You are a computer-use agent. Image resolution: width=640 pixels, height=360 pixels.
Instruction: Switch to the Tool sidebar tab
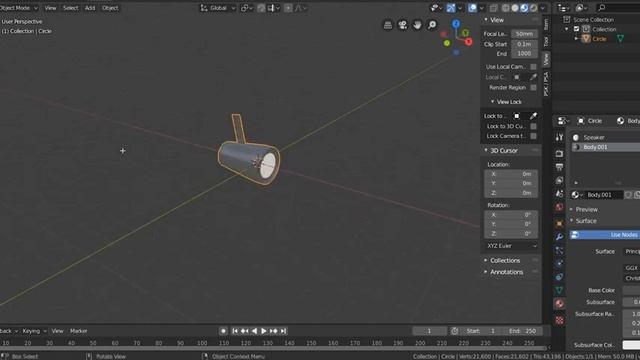pos(546,41)
